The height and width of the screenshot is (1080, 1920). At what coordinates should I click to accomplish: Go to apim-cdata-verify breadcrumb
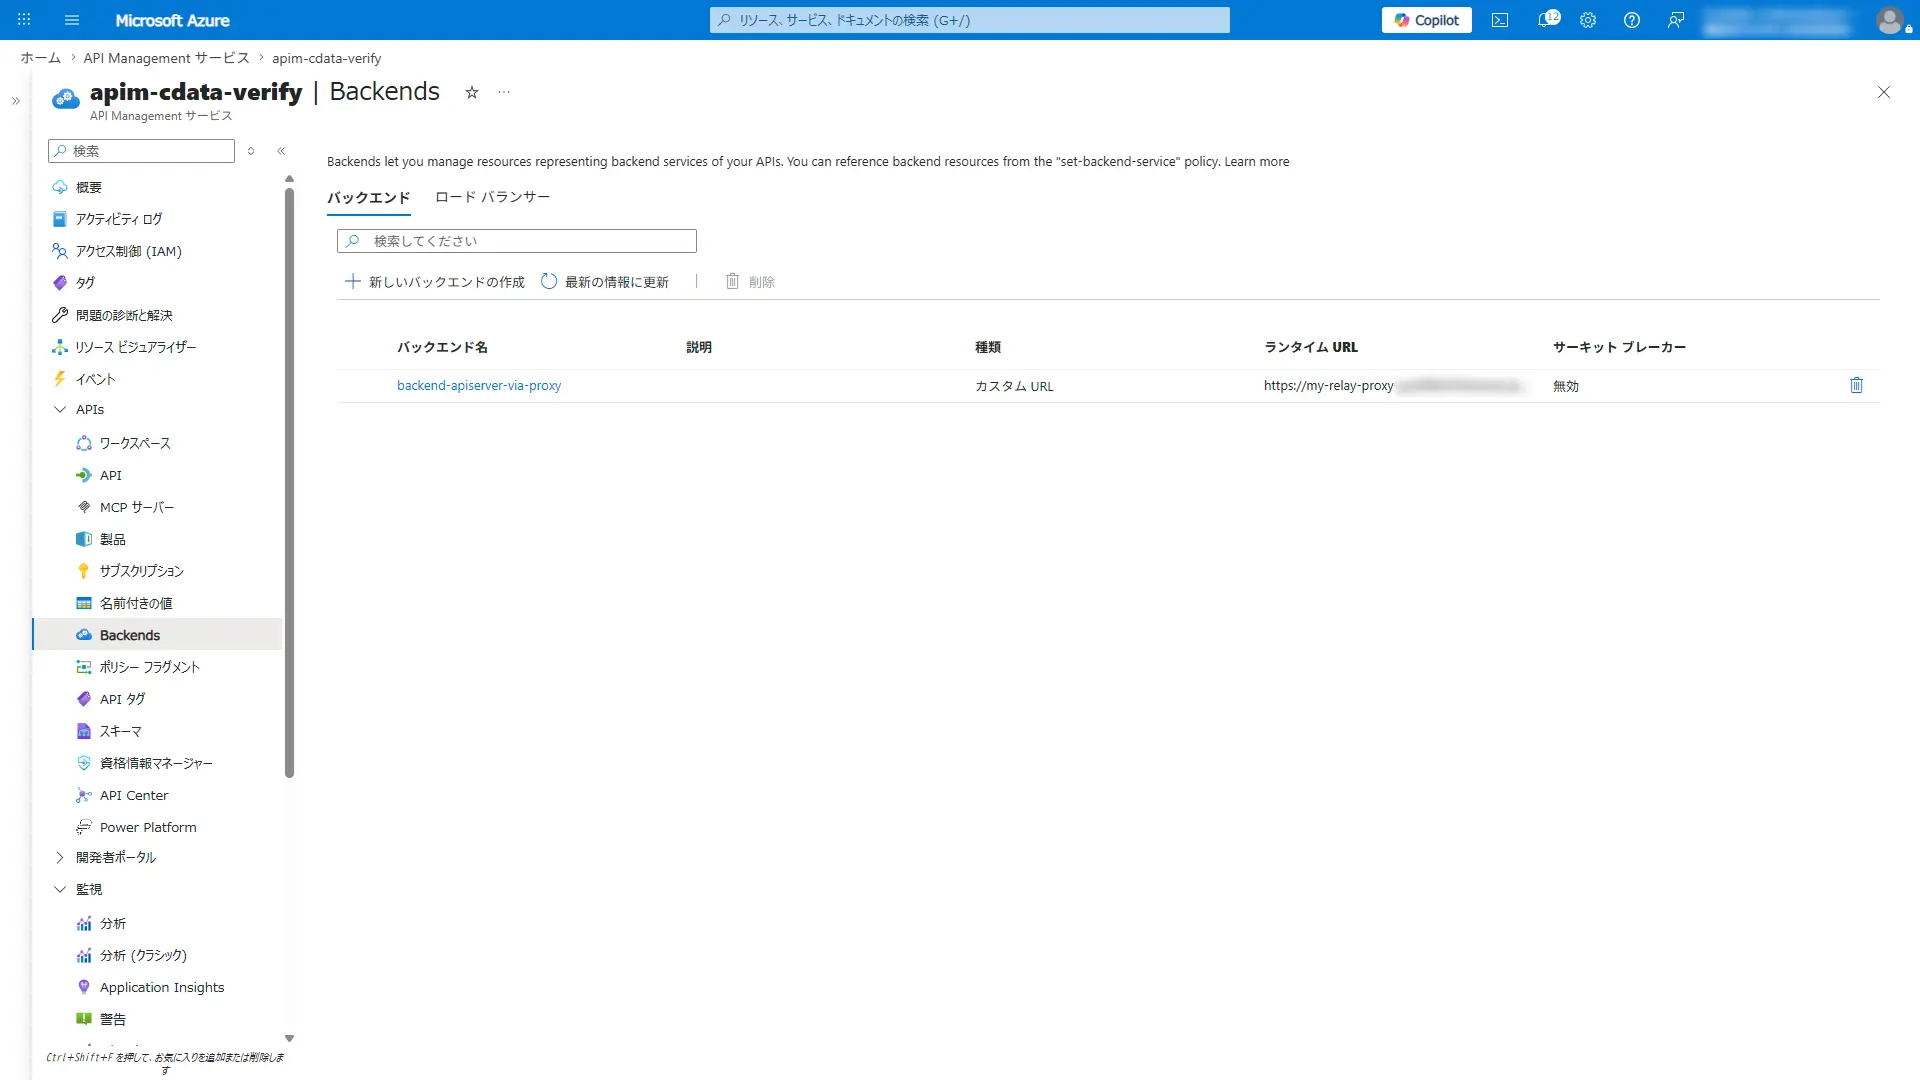pos(326,58)
